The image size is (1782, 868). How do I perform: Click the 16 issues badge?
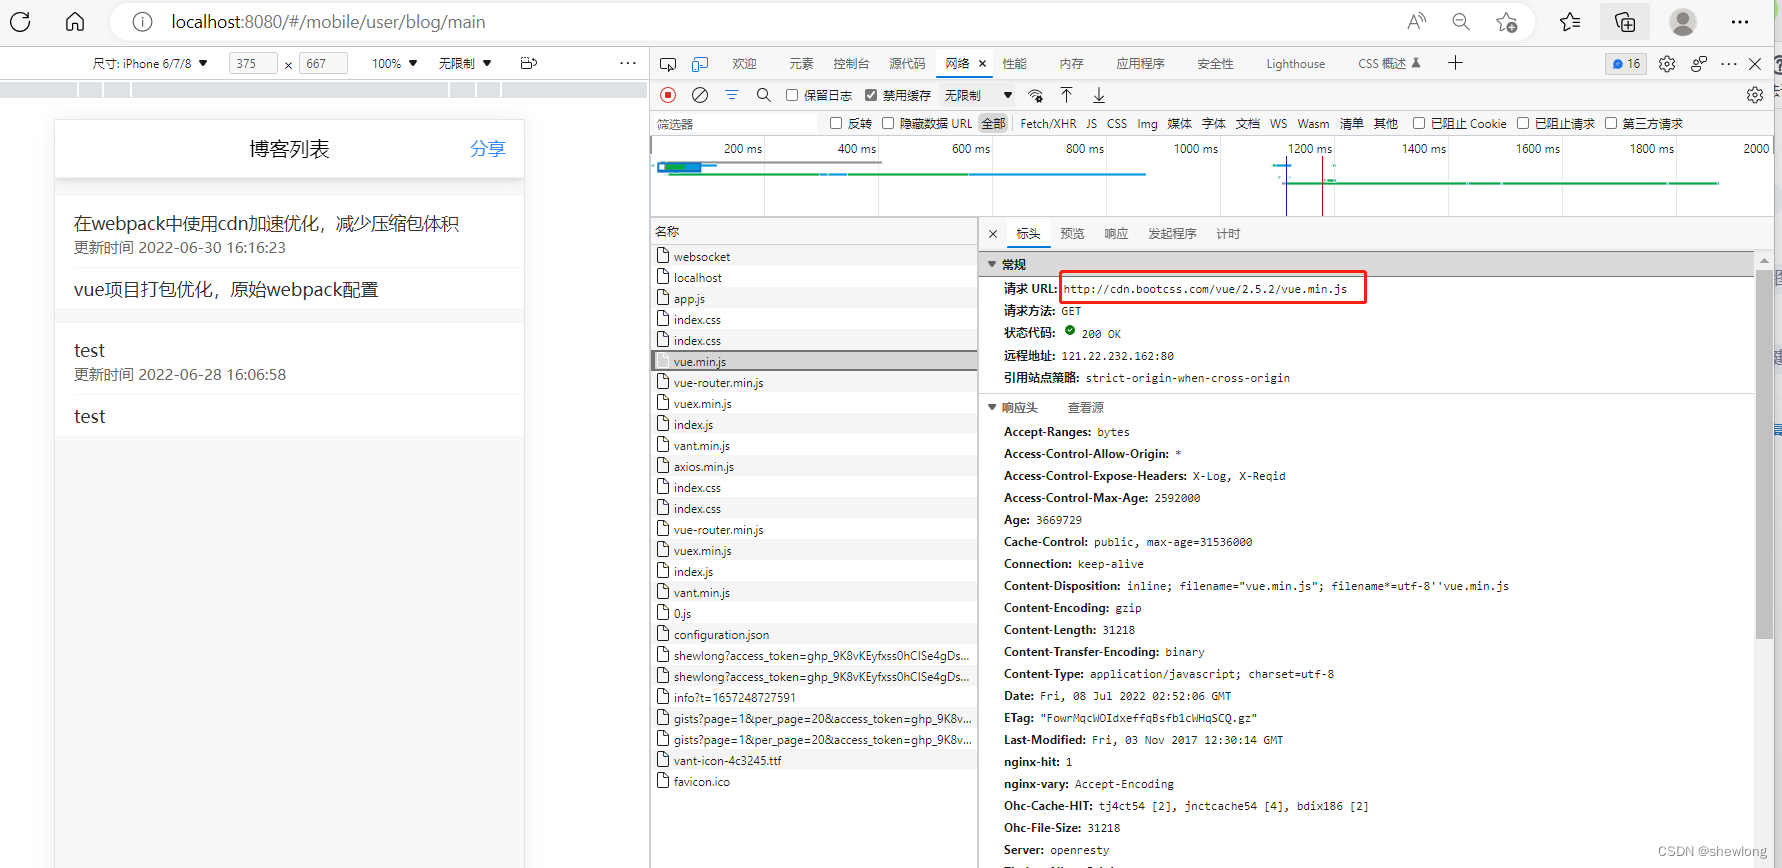(1627, 64)
